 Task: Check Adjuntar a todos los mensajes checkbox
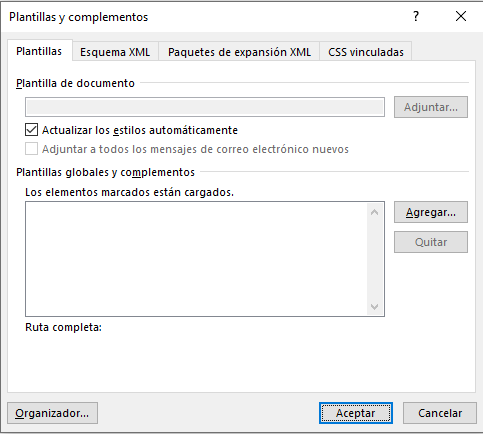31,149
